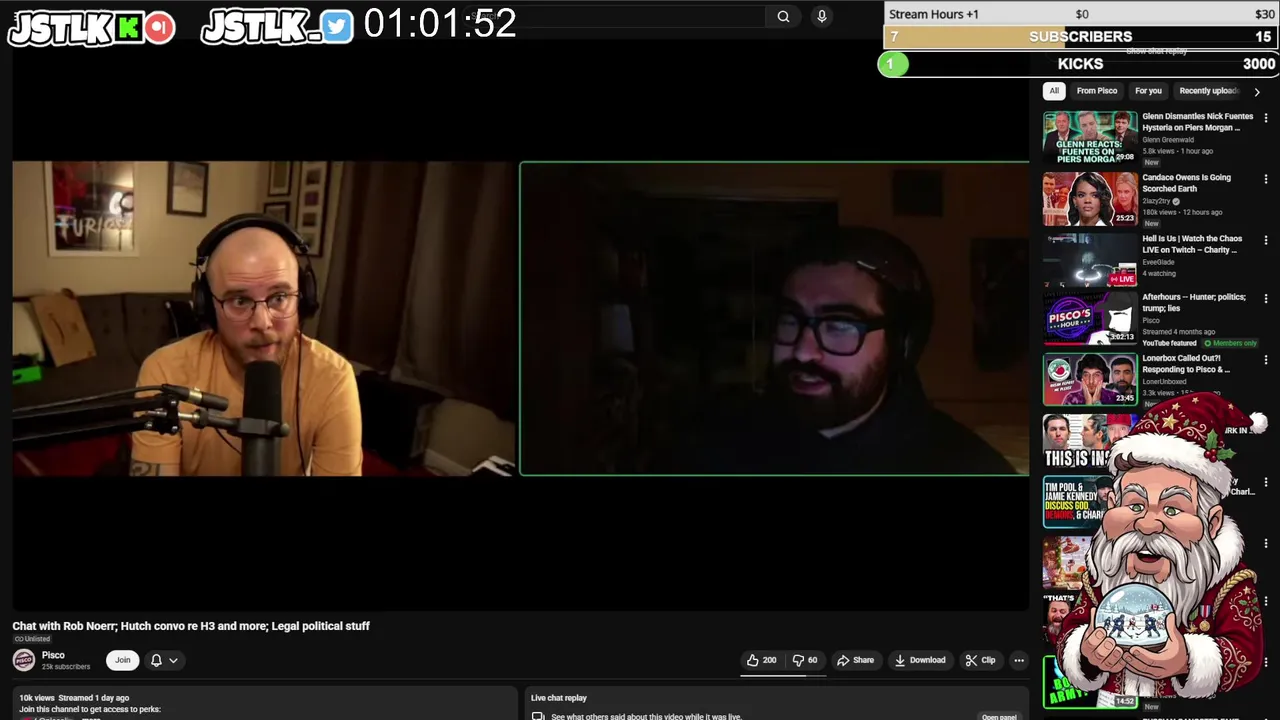1280x720 pixels.
Task: Click the 10k views streamed description text
Action: (74, 698)
